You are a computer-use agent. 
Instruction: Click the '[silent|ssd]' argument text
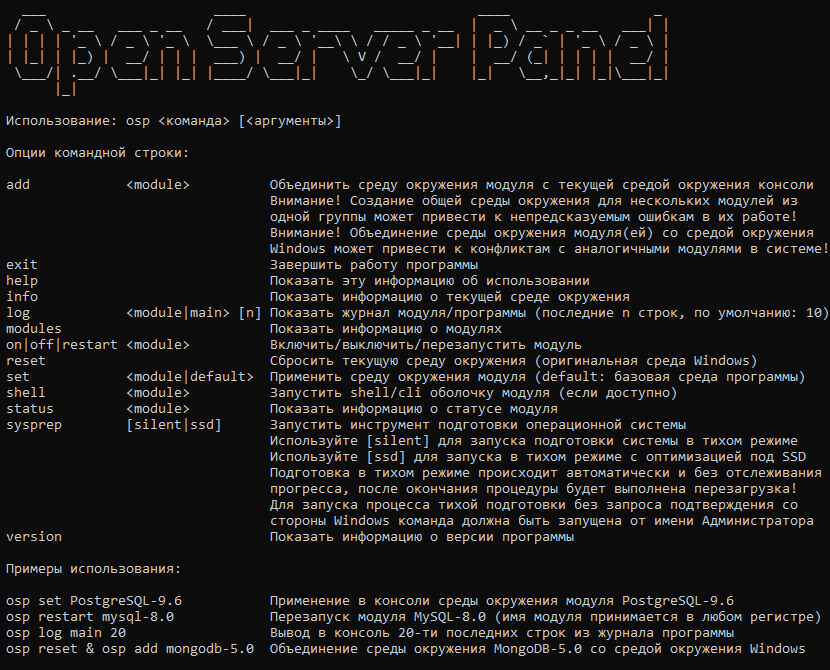173,425
